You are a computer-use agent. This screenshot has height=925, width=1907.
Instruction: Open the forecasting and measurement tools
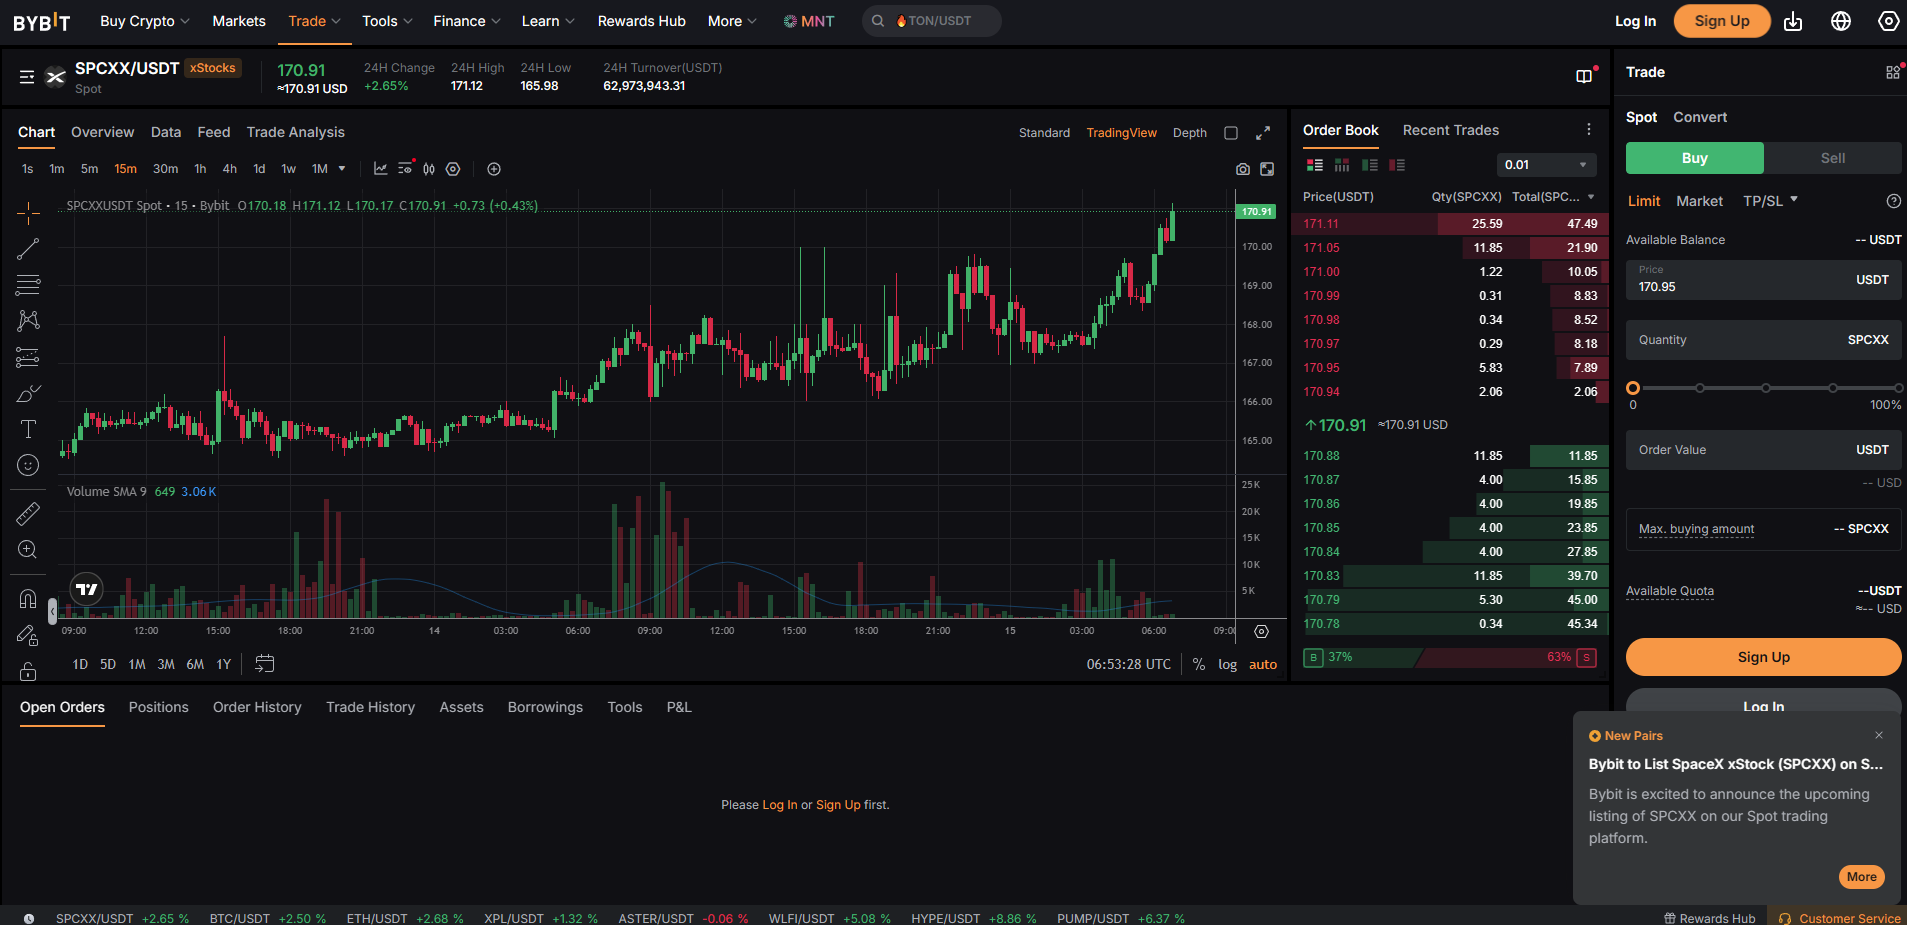coord(28,357)
